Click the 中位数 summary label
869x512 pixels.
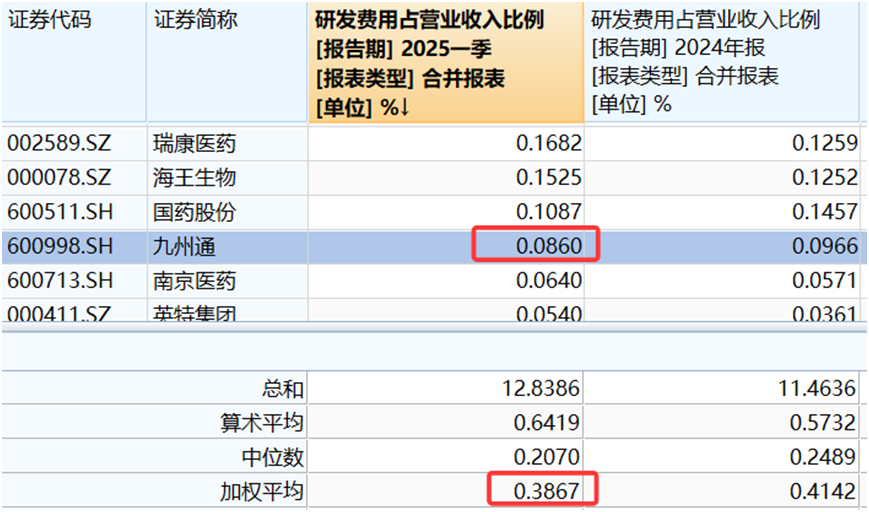[x=272, y=457]
